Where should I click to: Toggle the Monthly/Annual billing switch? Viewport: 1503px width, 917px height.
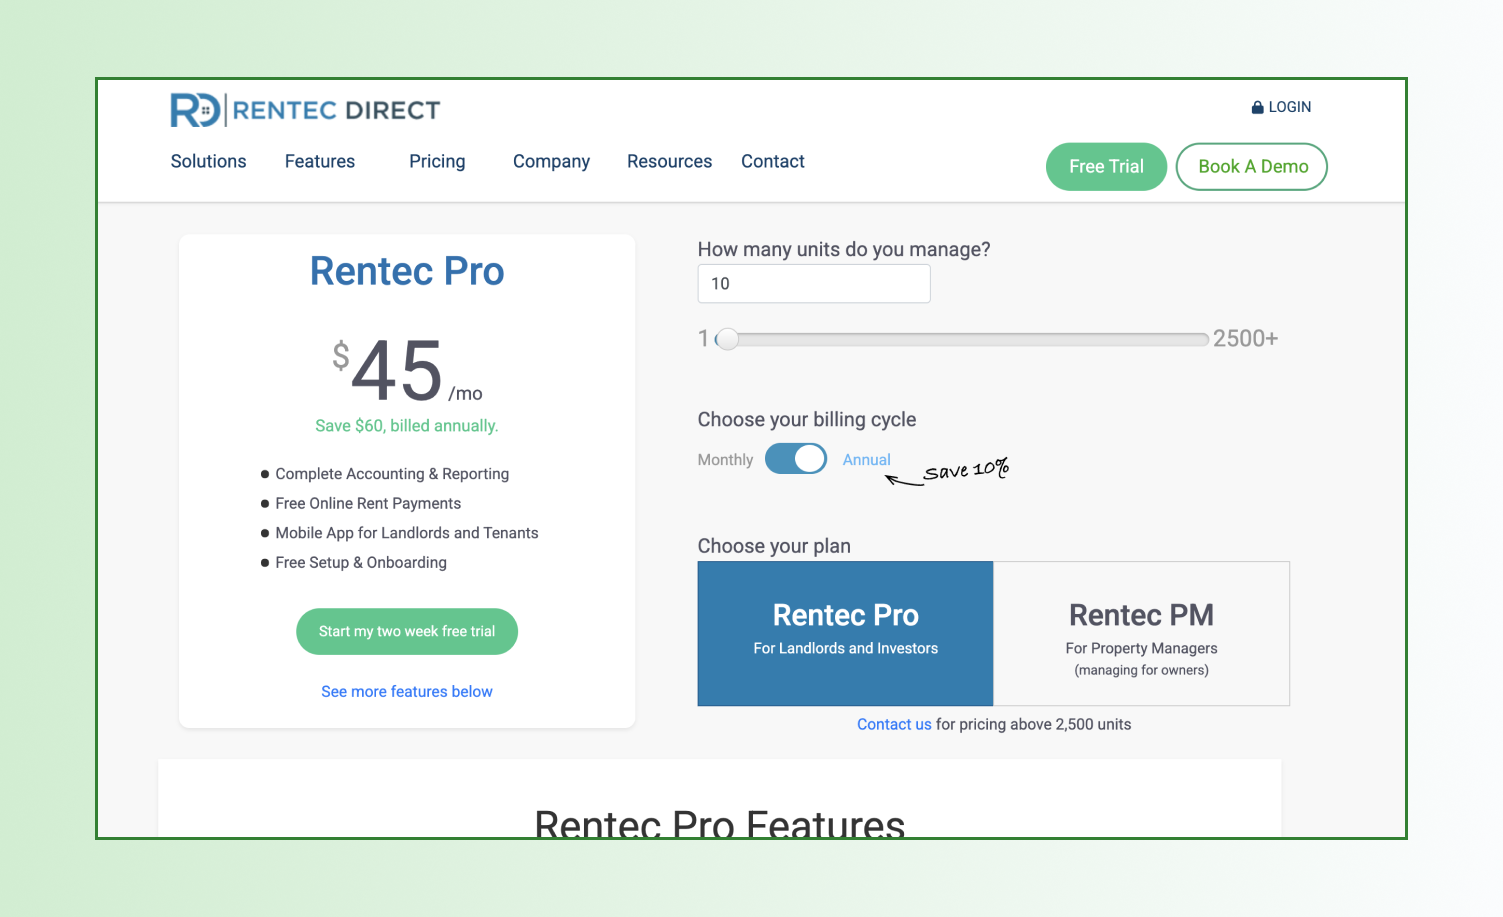click(796, 459)
